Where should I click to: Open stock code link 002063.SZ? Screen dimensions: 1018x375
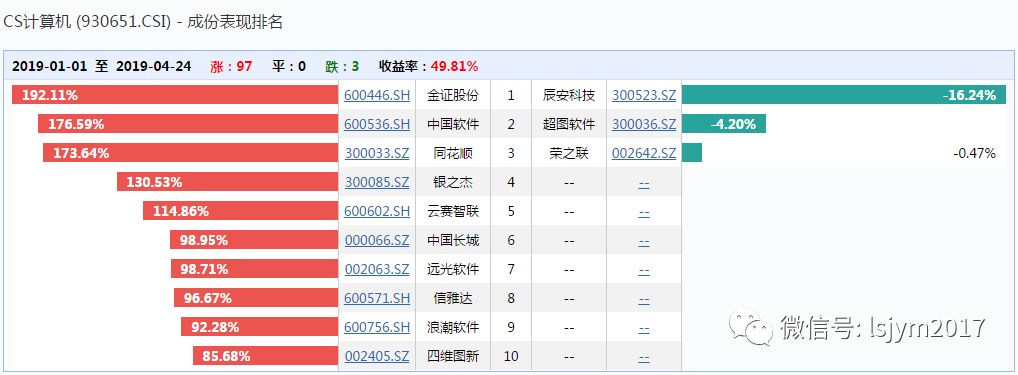377,269
